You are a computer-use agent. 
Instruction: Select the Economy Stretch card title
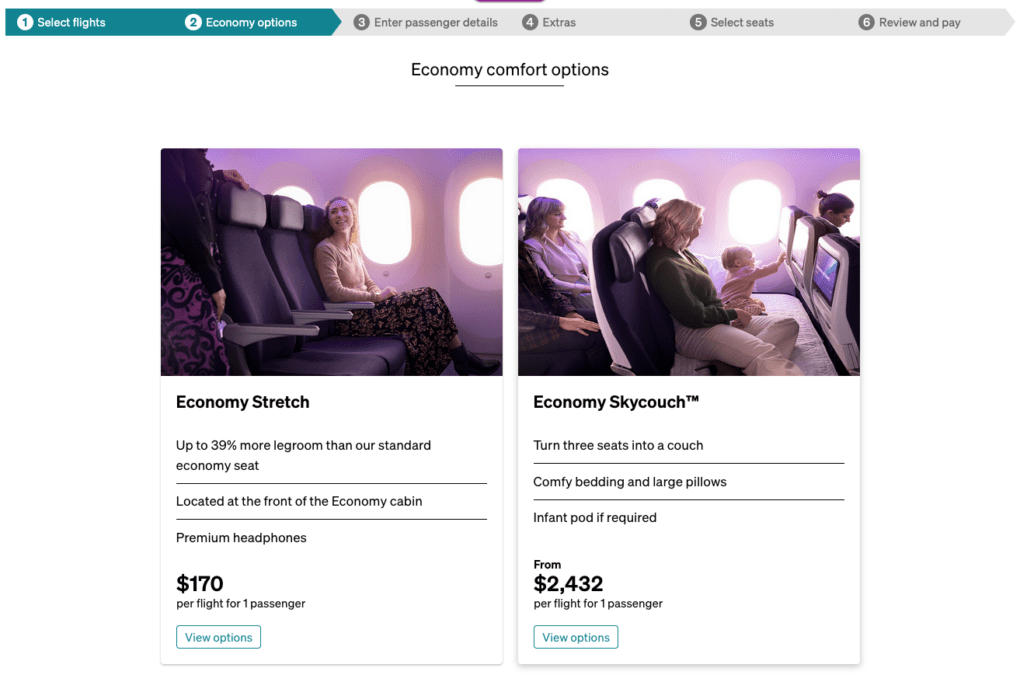(243, 402)
